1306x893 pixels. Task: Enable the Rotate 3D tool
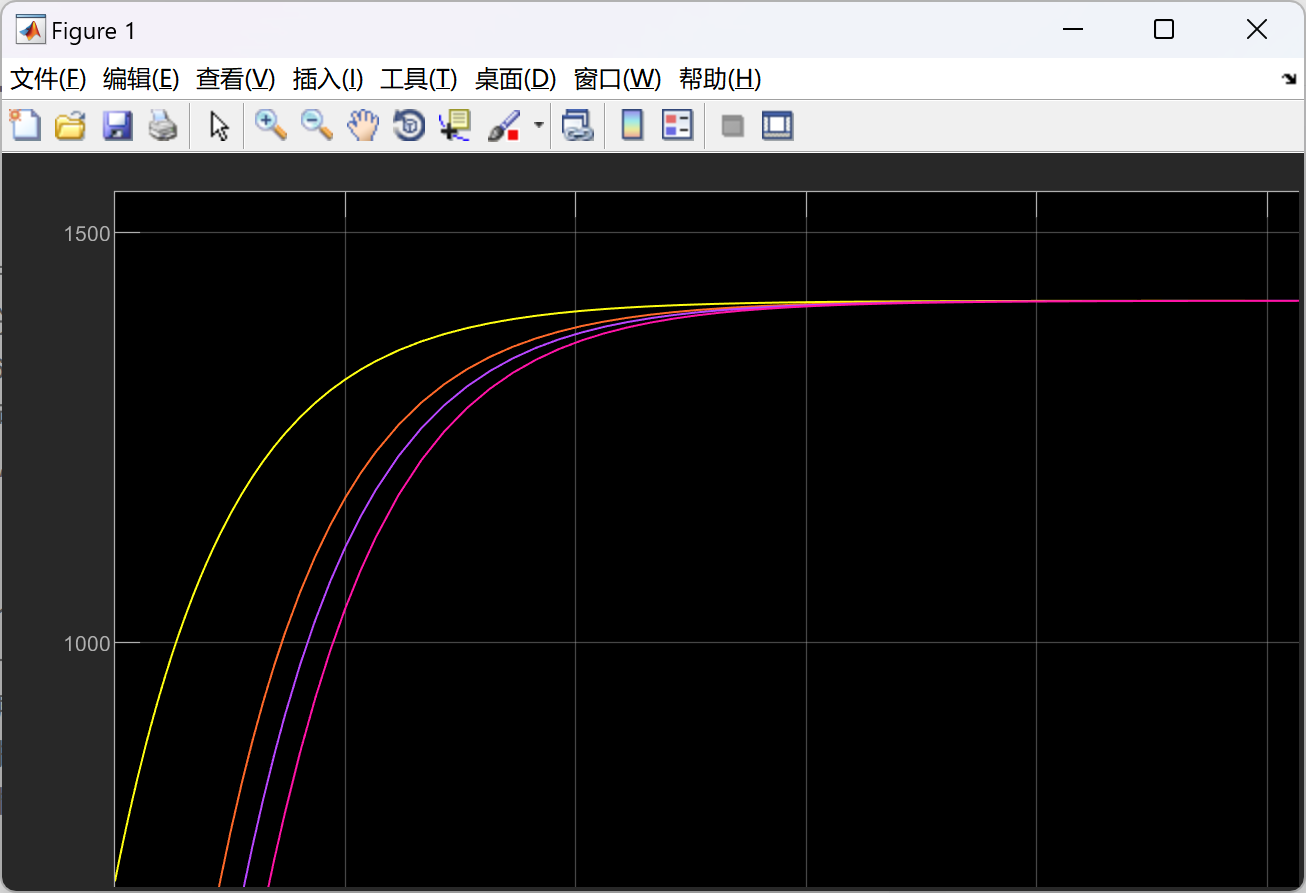click(x=409, y=125)
